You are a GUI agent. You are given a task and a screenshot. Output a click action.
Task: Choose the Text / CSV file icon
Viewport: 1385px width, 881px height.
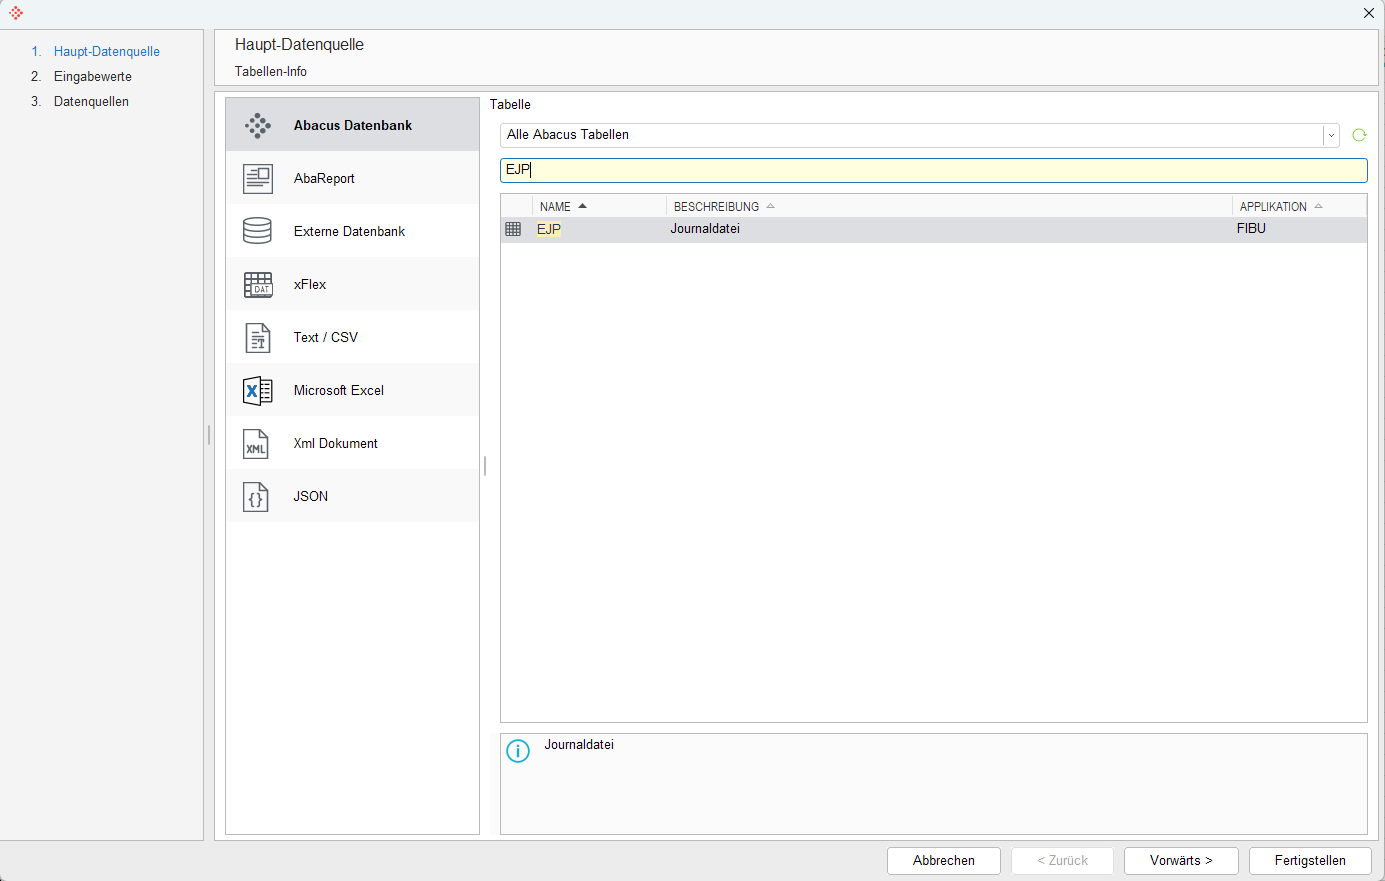coord(258,337)
